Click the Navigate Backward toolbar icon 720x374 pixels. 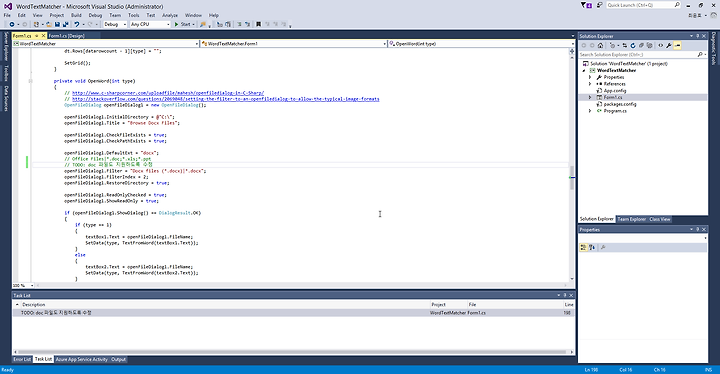[12, 24]
